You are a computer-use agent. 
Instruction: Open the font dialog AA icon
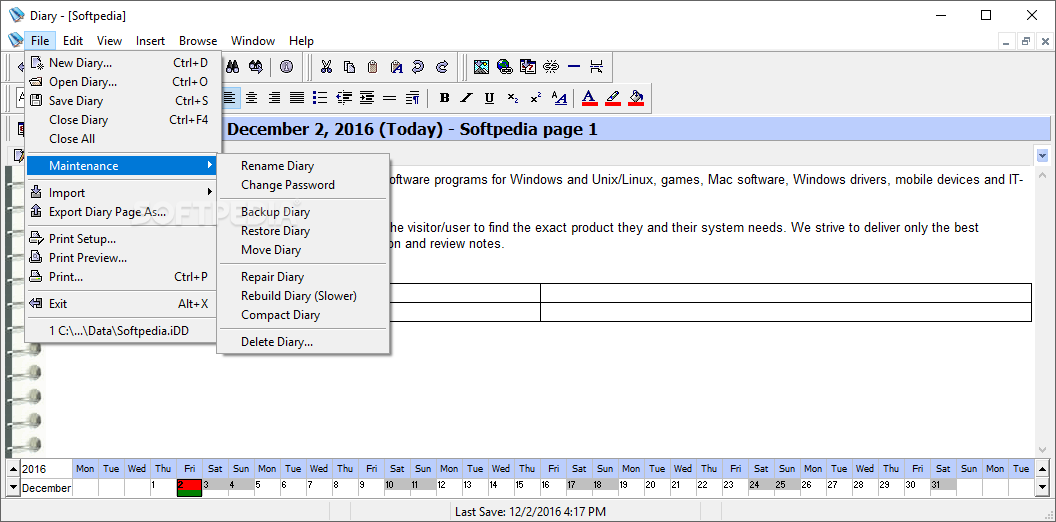[x=559, y=98]
